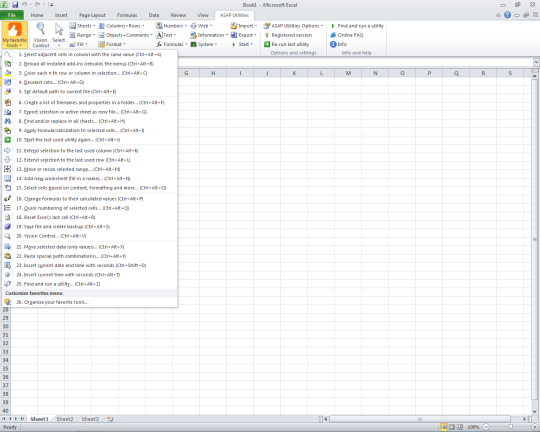Open the Numbers dropdown menu
Image resolution: width=540 pixels, height=432 pixels.
tap(171, 26)
